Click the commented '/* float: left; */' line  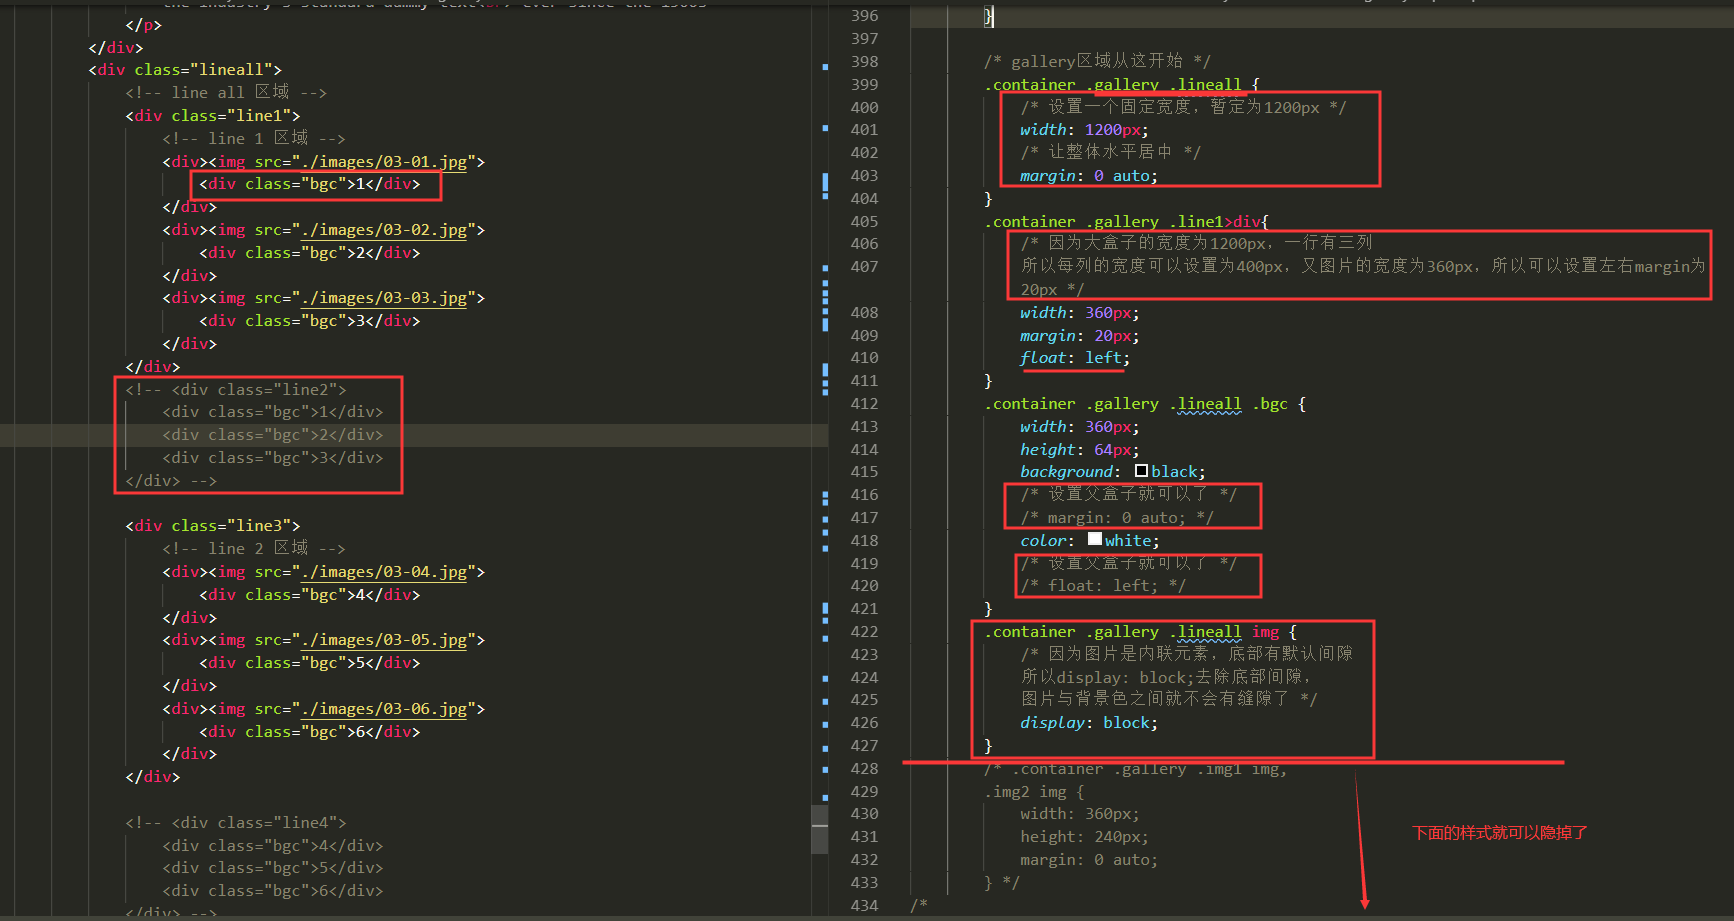1103,586
